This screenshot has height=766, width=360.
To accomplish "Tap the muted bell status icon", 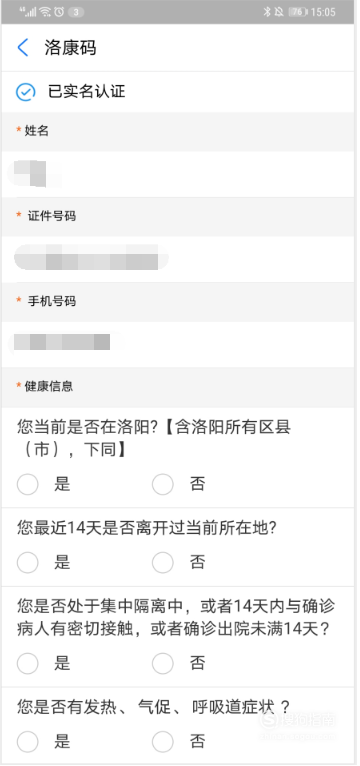I will 279,12.
